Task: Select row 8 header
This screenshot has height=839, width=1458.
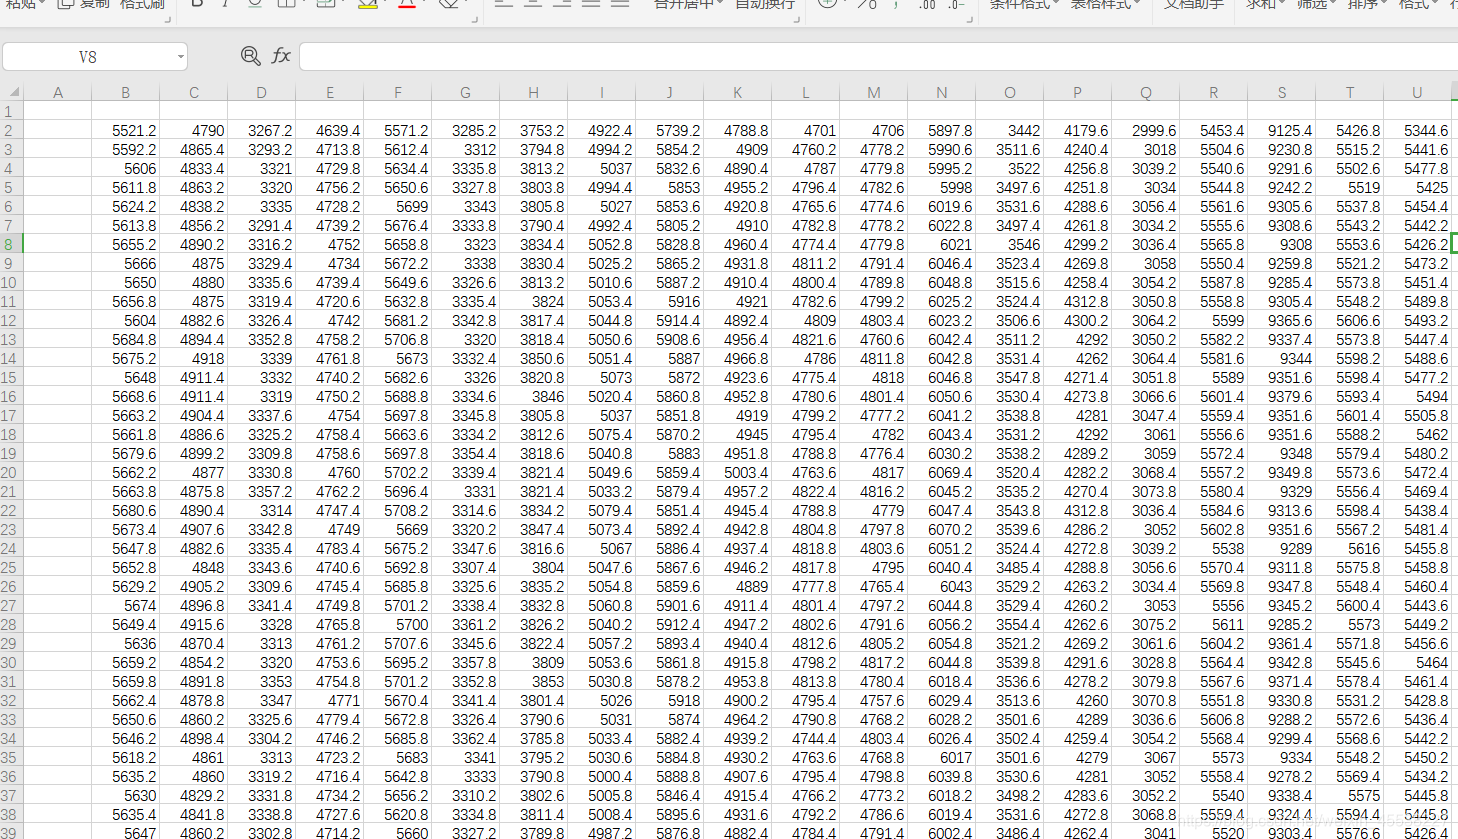Action: (x=10, y=245)
